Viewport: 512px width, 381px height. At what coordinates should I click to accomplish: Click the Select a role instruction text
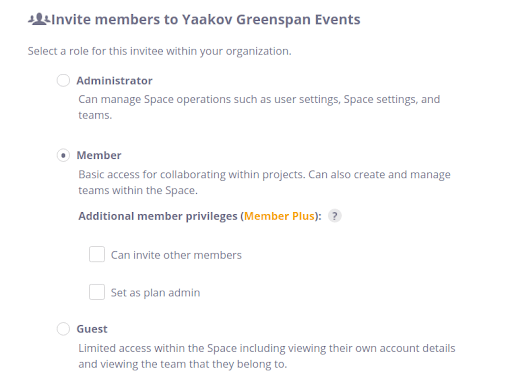[x=159, y=51]
